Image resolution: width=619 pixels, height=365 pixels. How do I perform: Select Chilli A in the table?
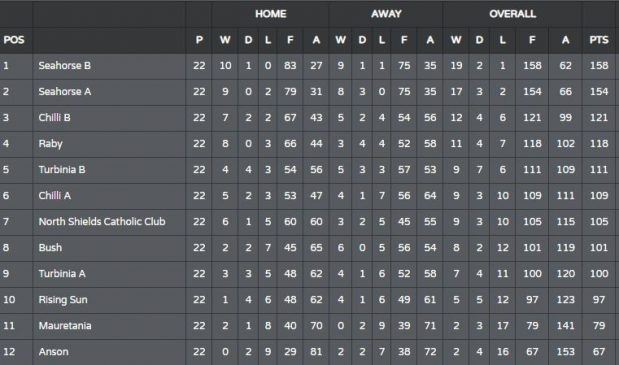(54, 196)
